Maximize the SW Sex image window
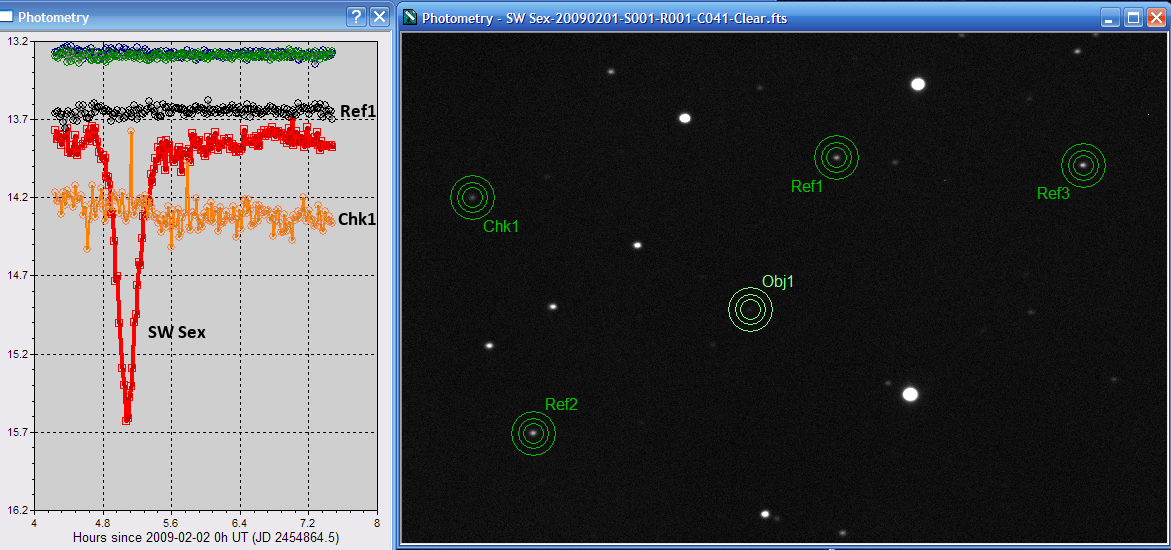 coord(1133,18)
